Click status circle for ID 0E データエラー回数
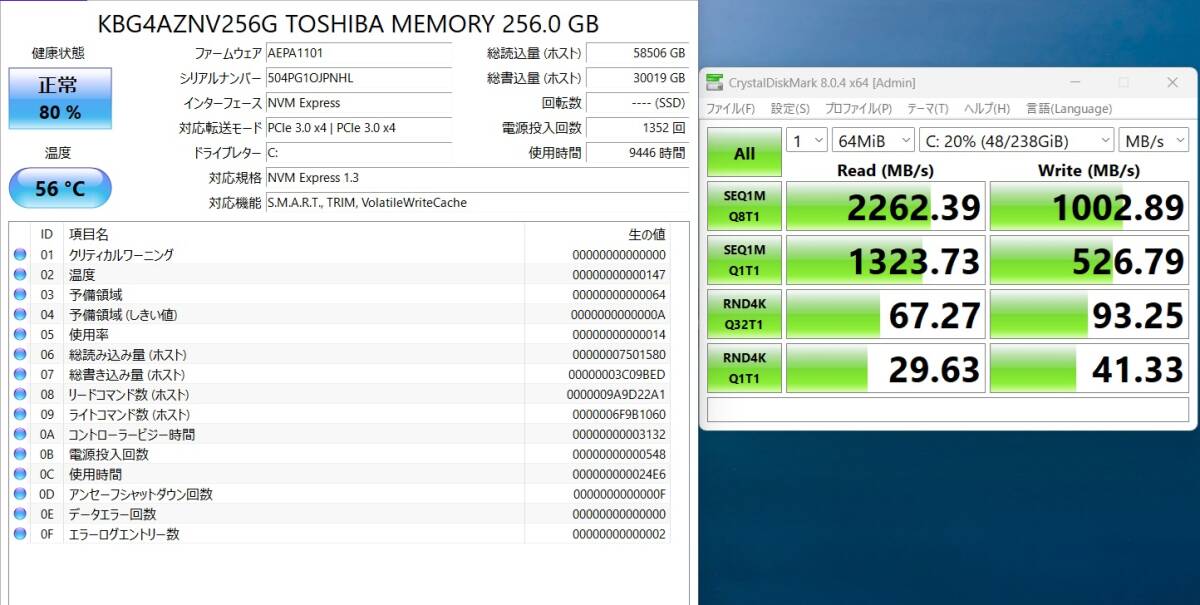Viewport: 1200px width, 605px height. coord(20,514)
